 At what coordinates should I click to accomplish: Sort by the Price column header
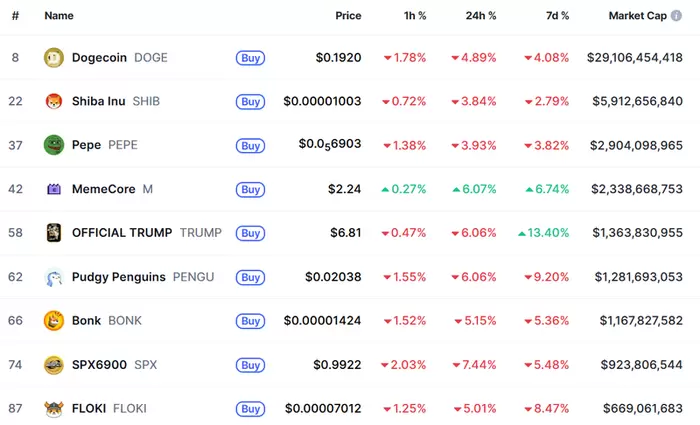348,16
